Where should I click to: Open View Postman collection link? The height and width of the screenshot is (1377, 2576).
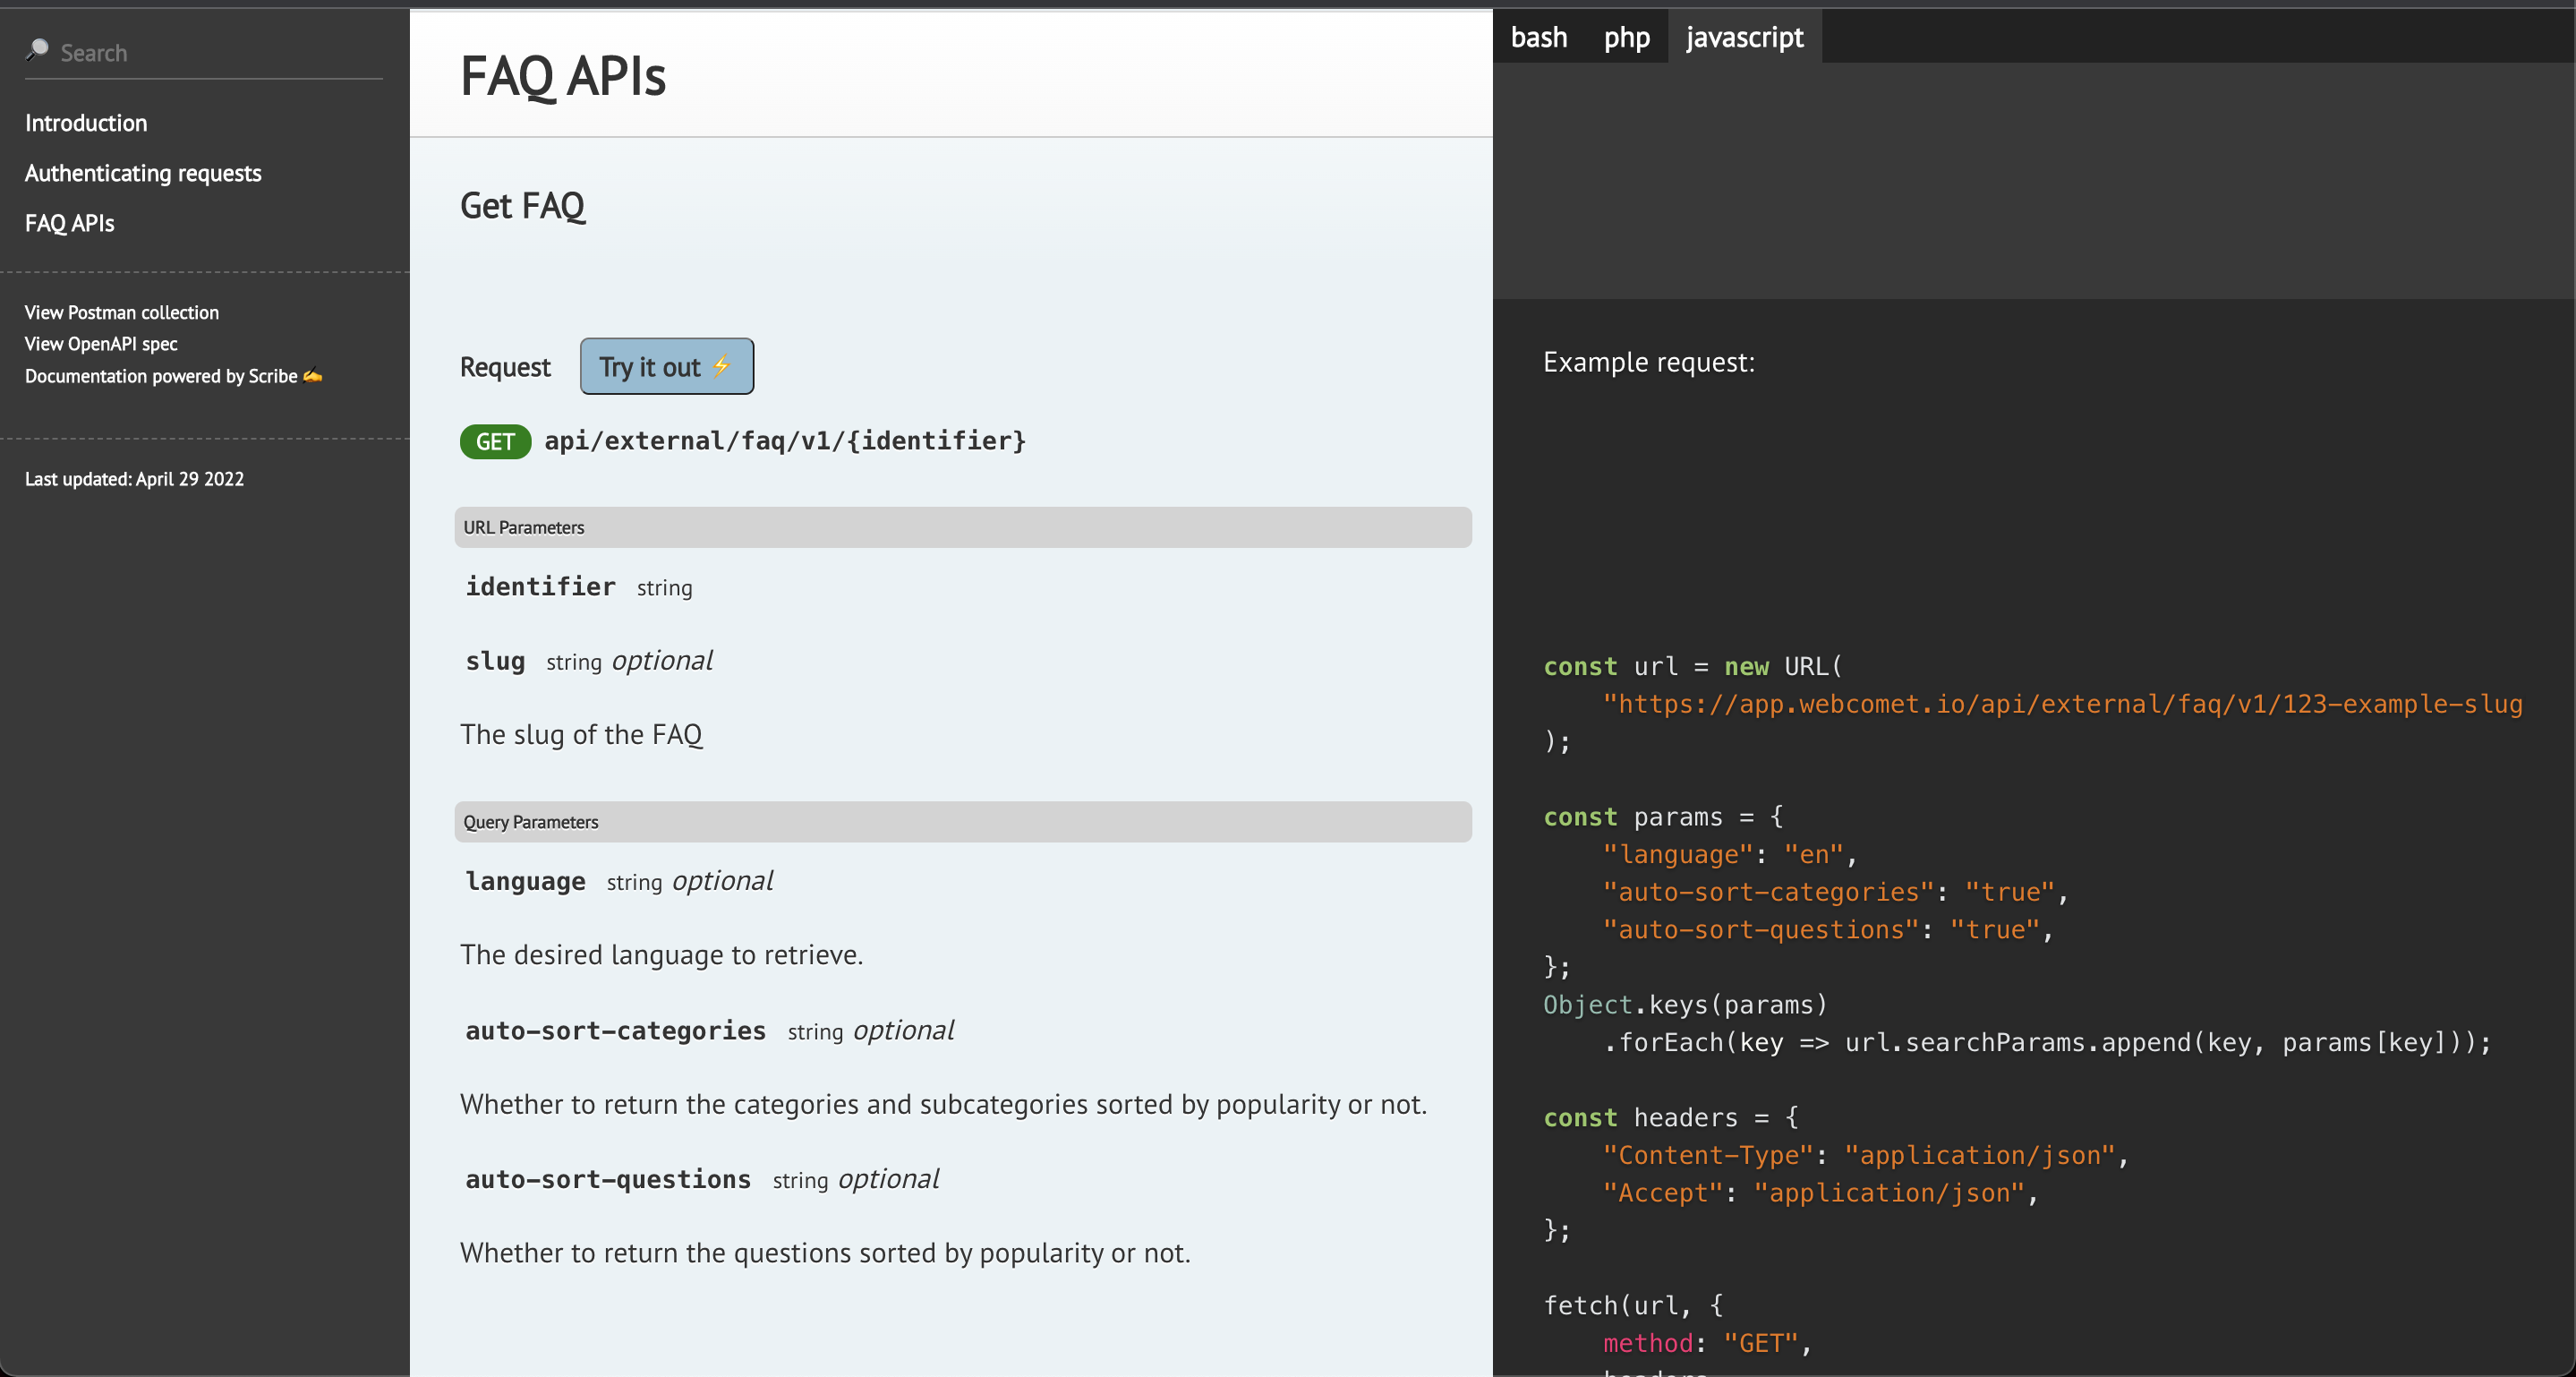click(122, 312)
